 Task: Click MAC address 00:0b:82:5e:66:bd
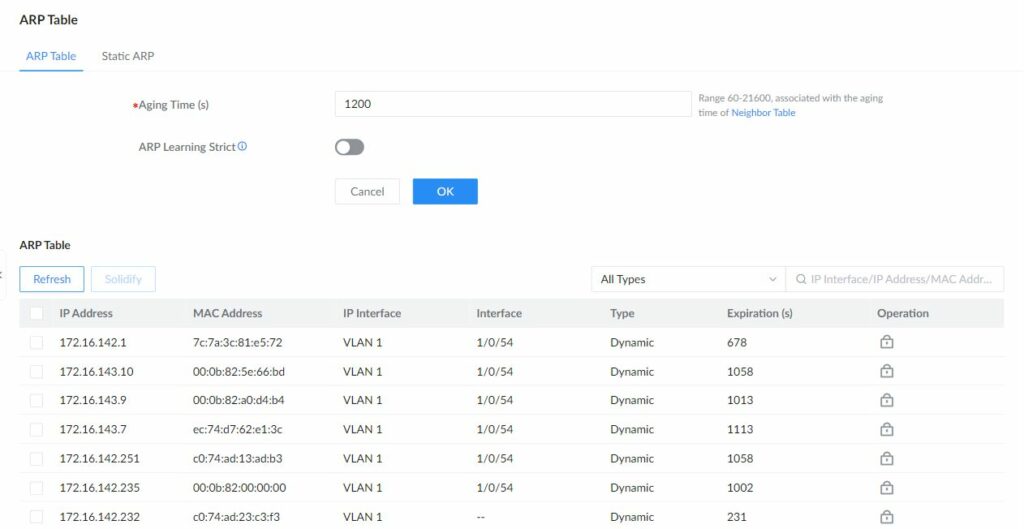[238, 372]
